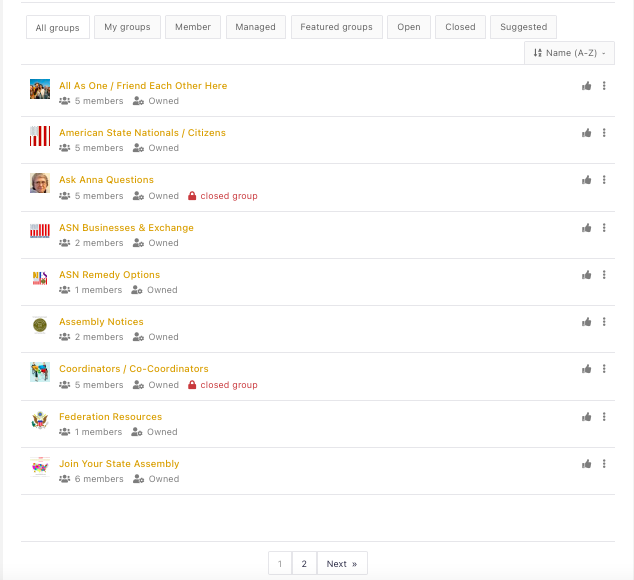
Task: Like the Coordinators / Co-Coordinators group
Action: tap(586, 369)
